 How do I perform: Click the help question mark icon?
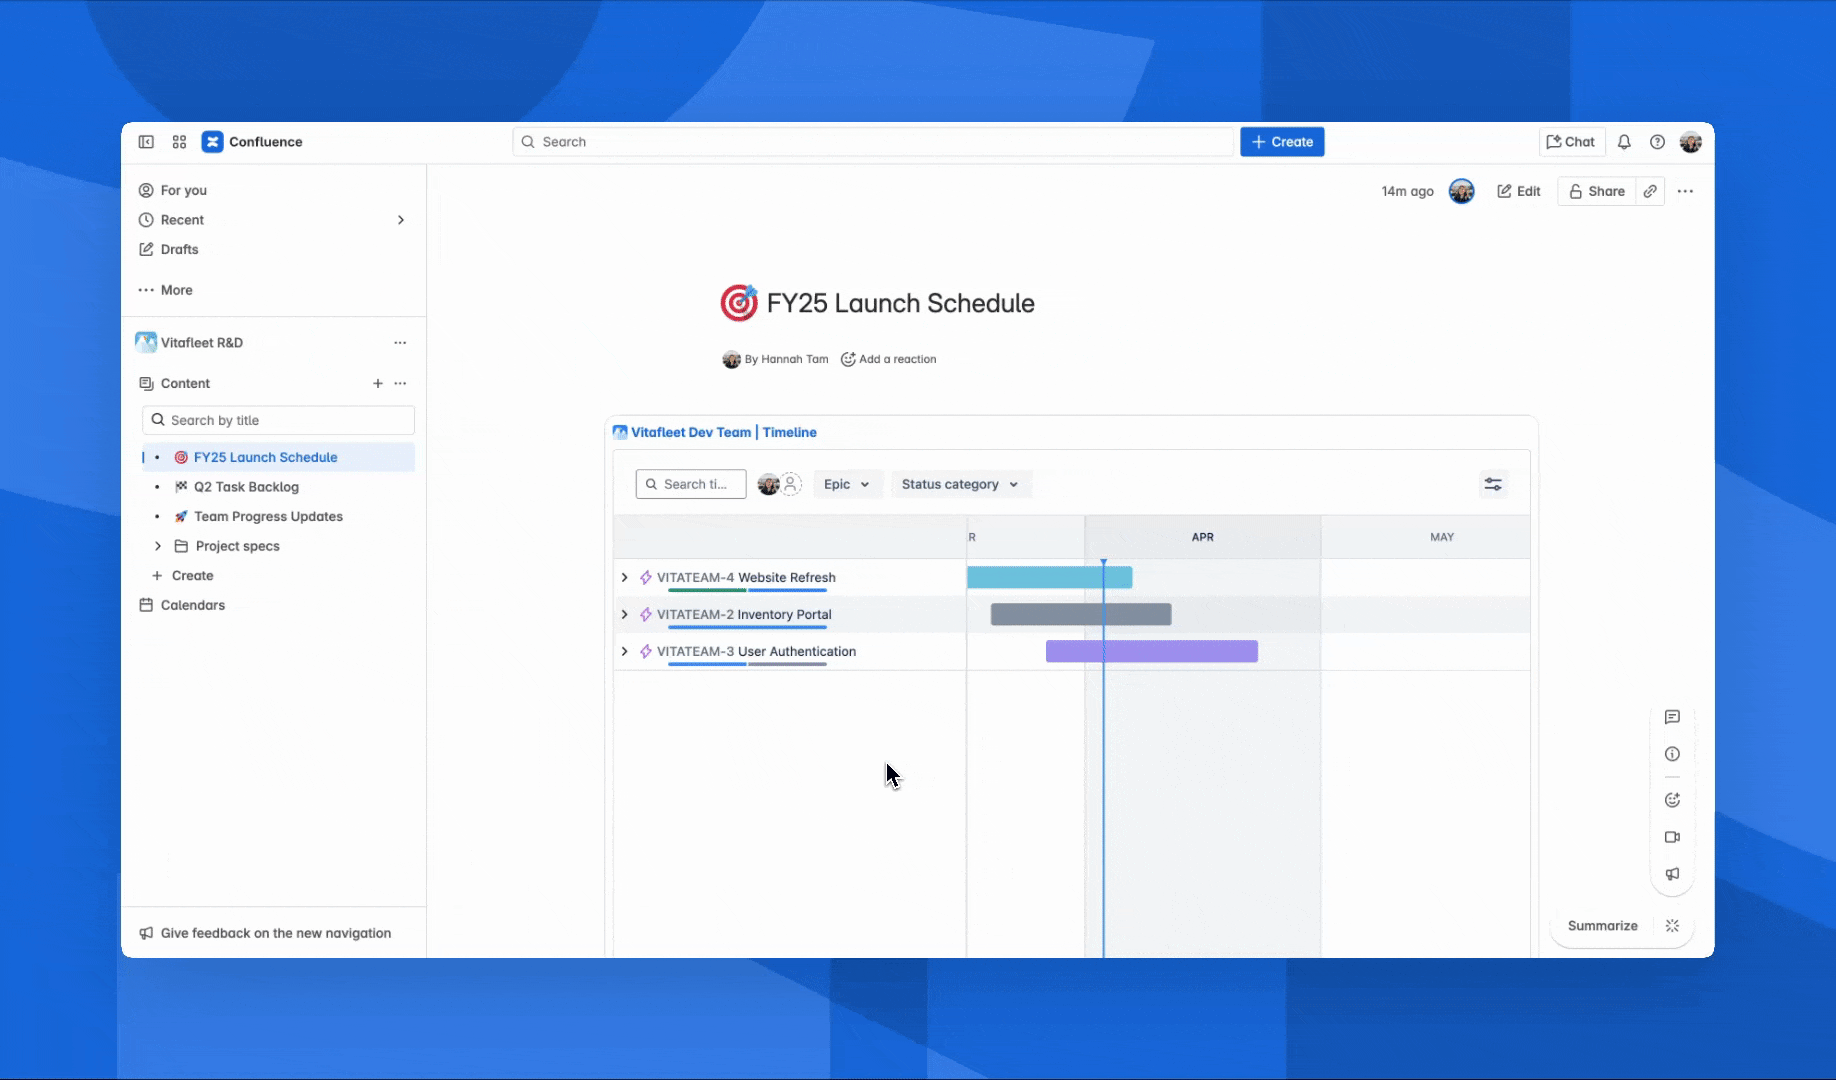pyautogui.click(x=1657, y=142)
